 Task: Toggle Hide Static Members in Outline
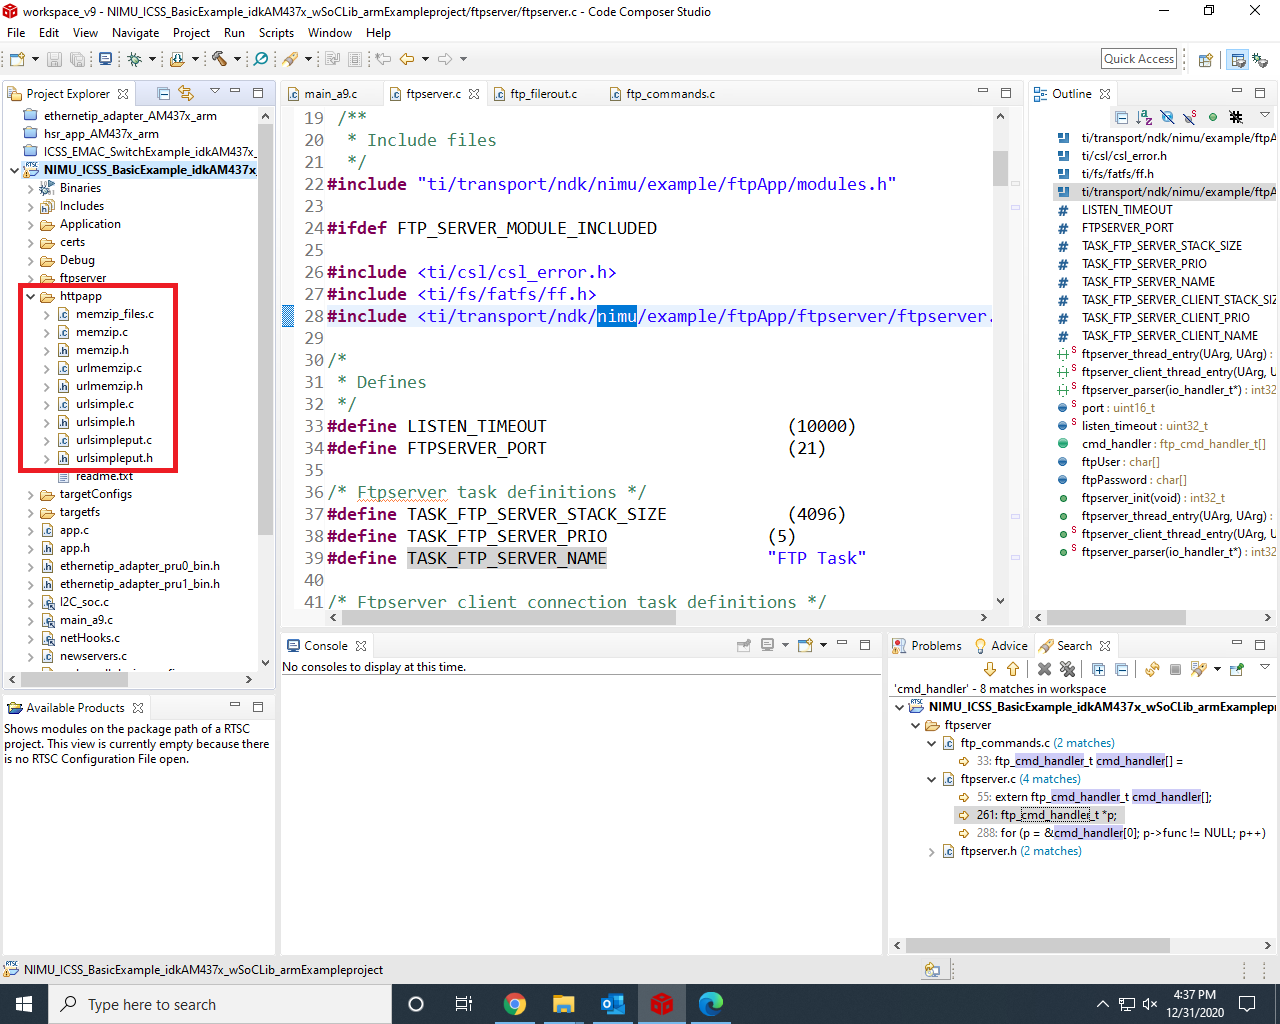click(1189, 117)
